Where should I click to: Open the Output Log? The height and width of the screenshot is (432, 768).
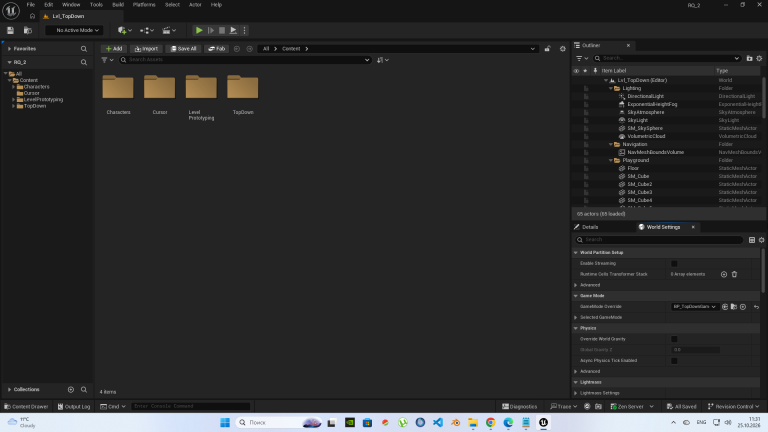point(74,407)
